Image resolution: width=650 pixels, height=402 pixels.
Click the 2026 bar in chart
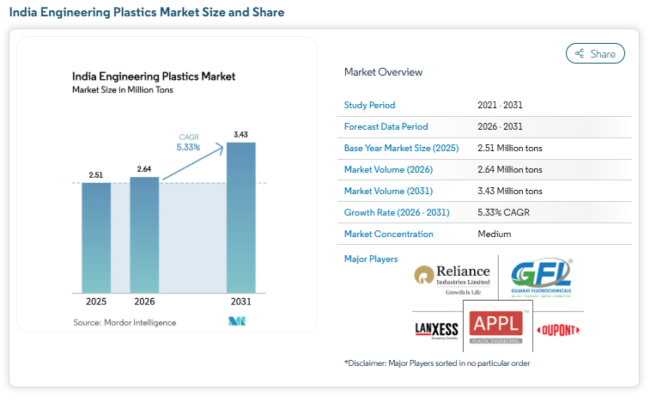tap(144, 235)
